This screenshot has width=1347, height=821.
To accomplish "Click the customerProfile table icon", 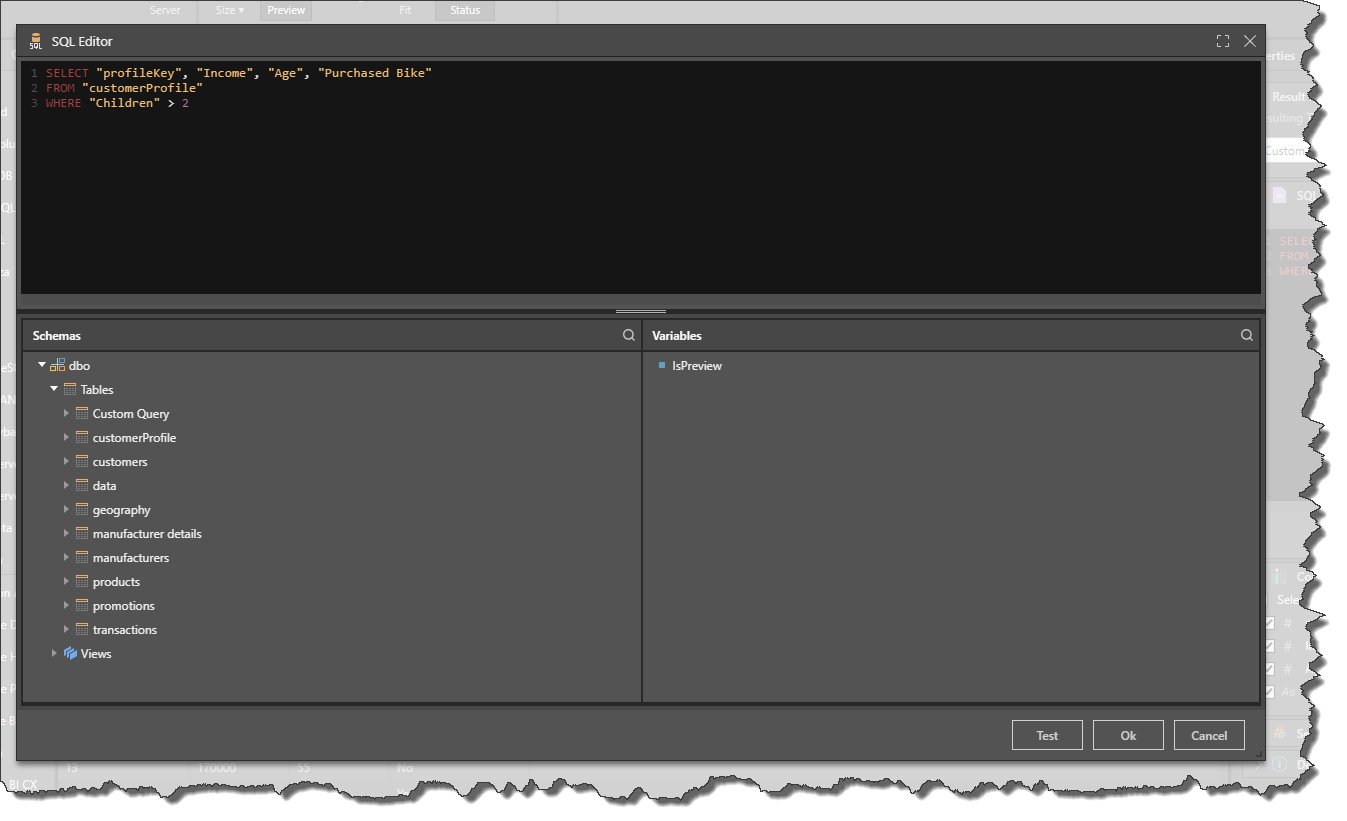I will point(82,438).
